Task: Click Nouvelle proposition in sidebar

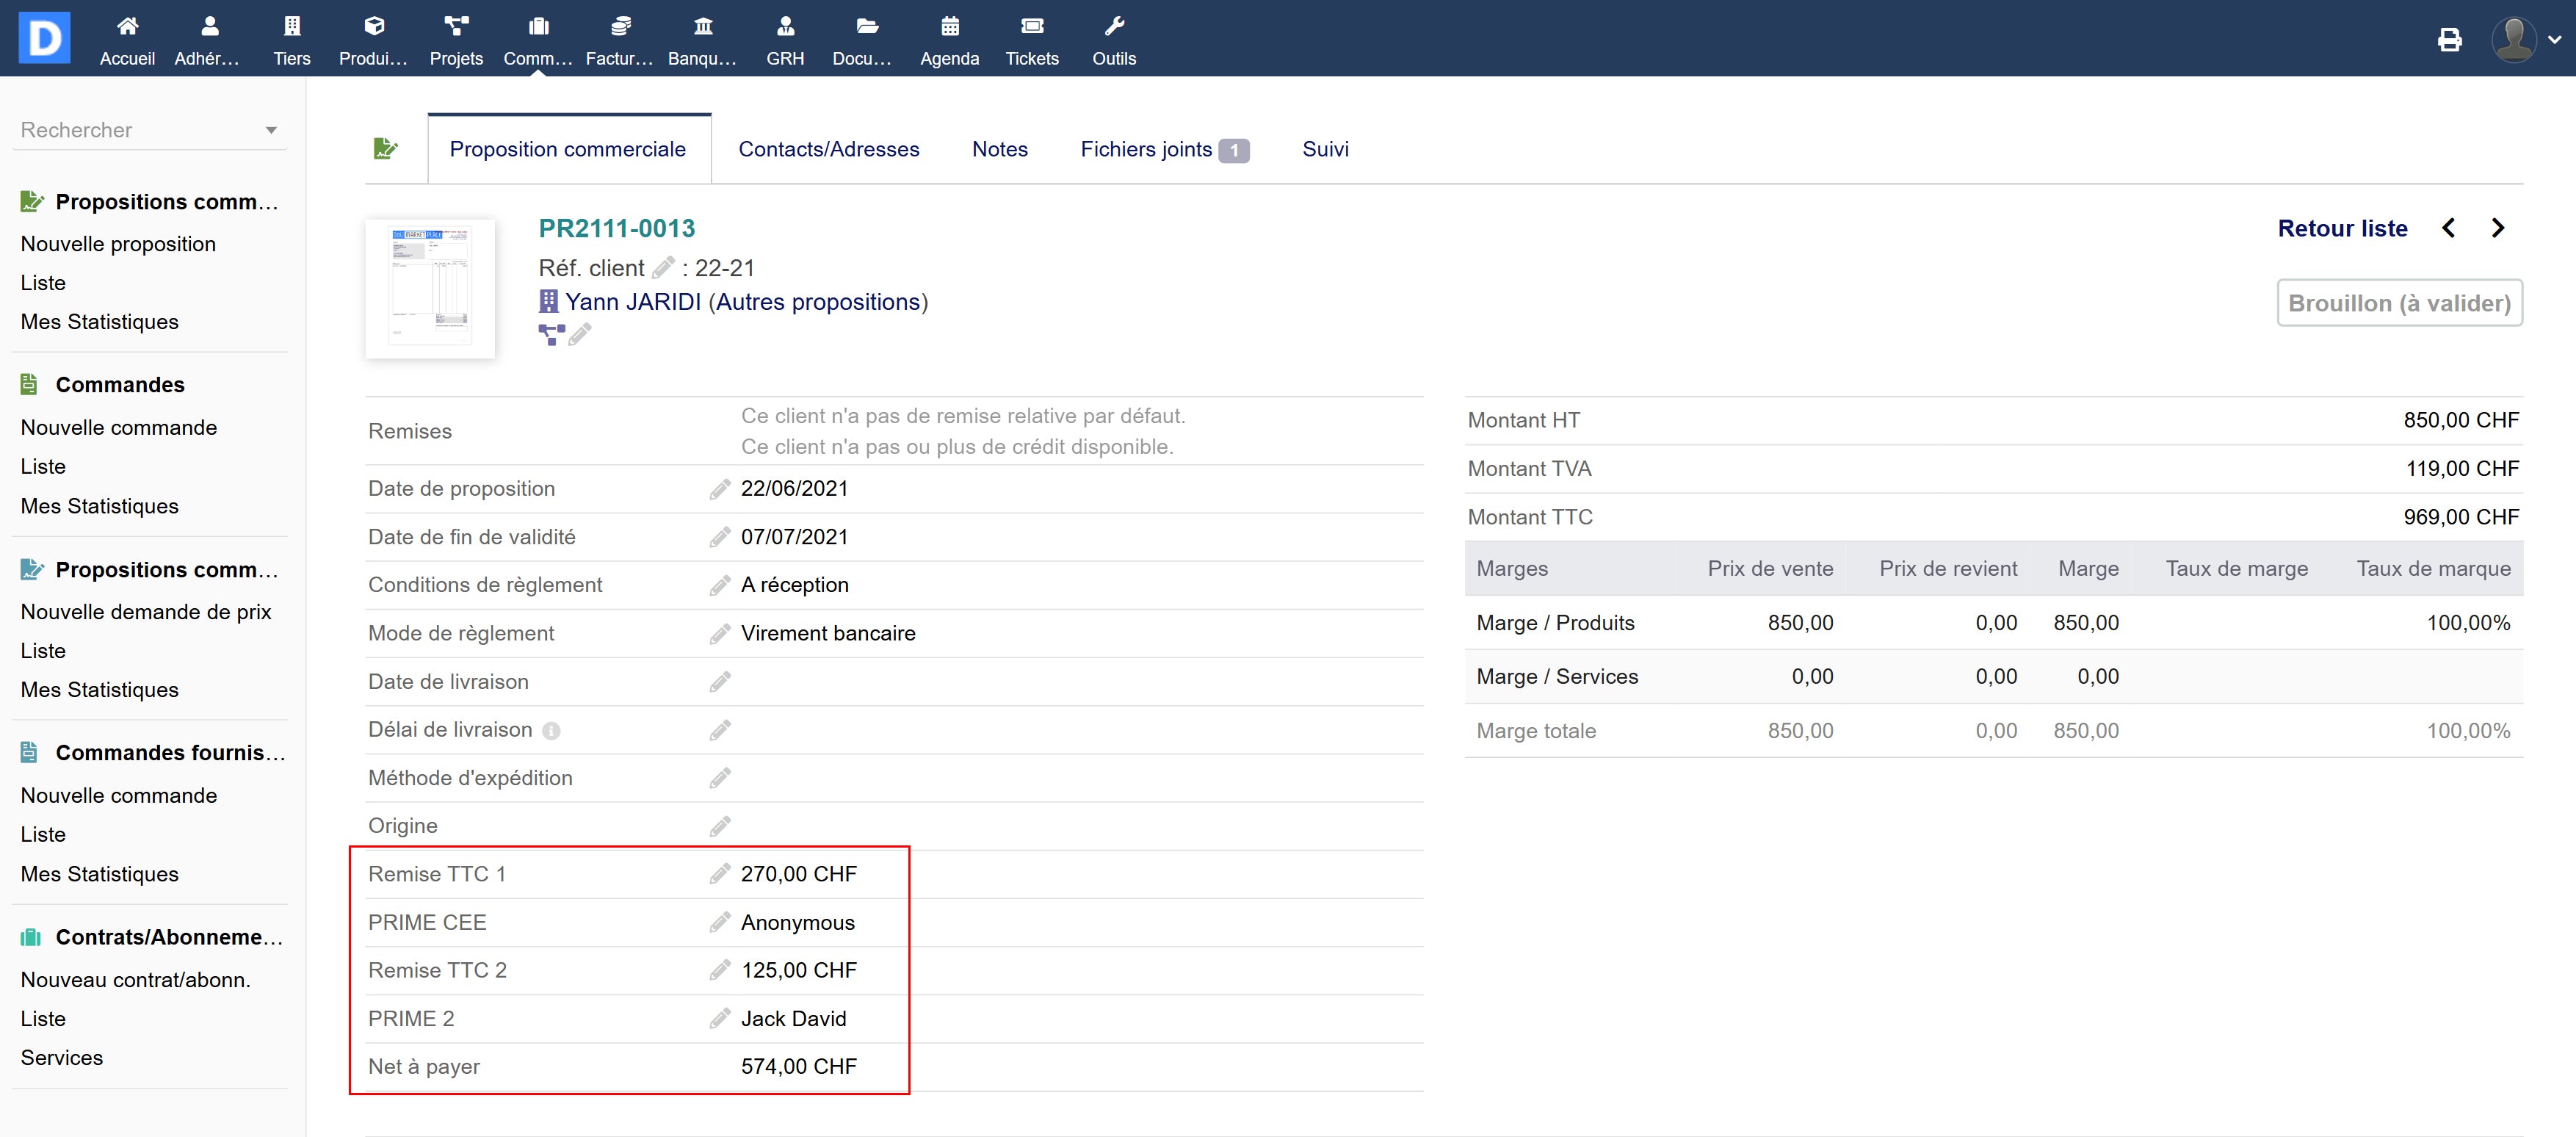Action: point(118,244)
